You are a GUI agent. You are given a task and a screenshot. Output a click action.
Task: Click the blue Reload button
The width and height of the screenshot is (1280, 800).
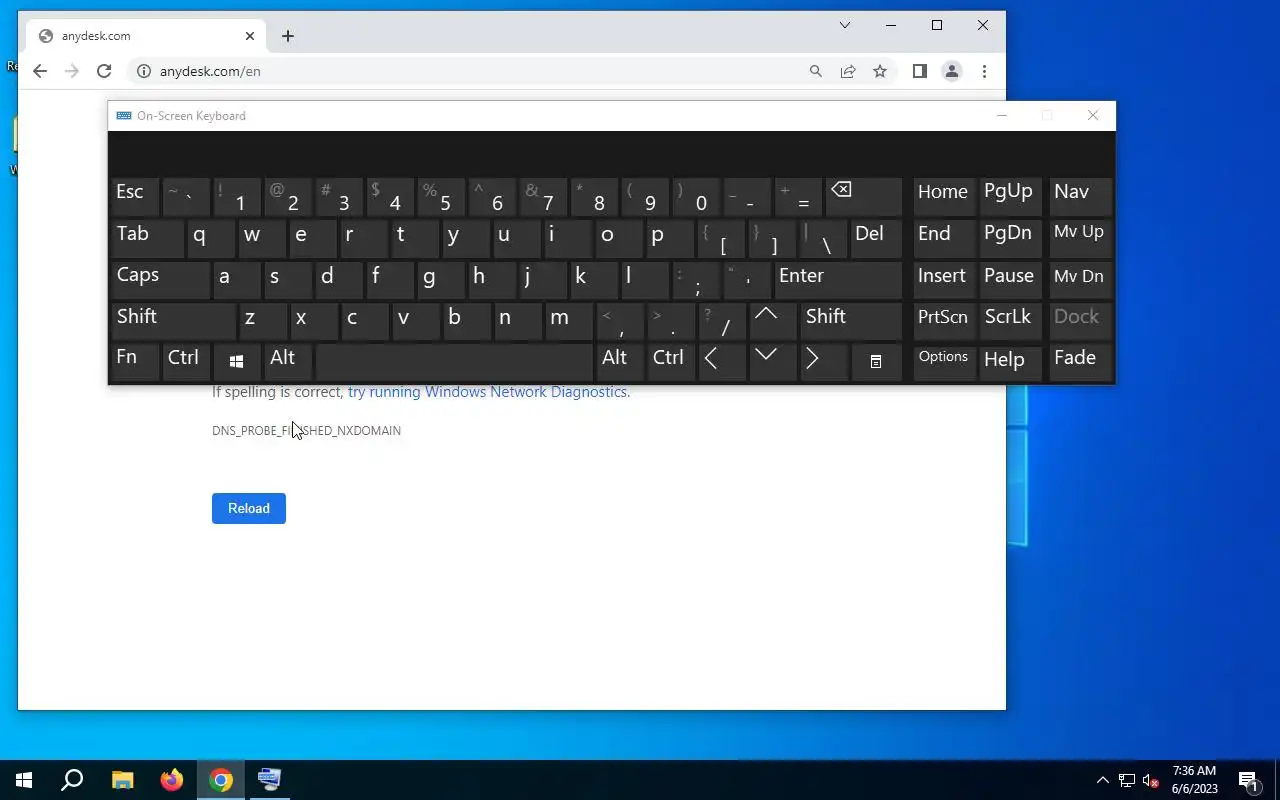pos(249,508)
